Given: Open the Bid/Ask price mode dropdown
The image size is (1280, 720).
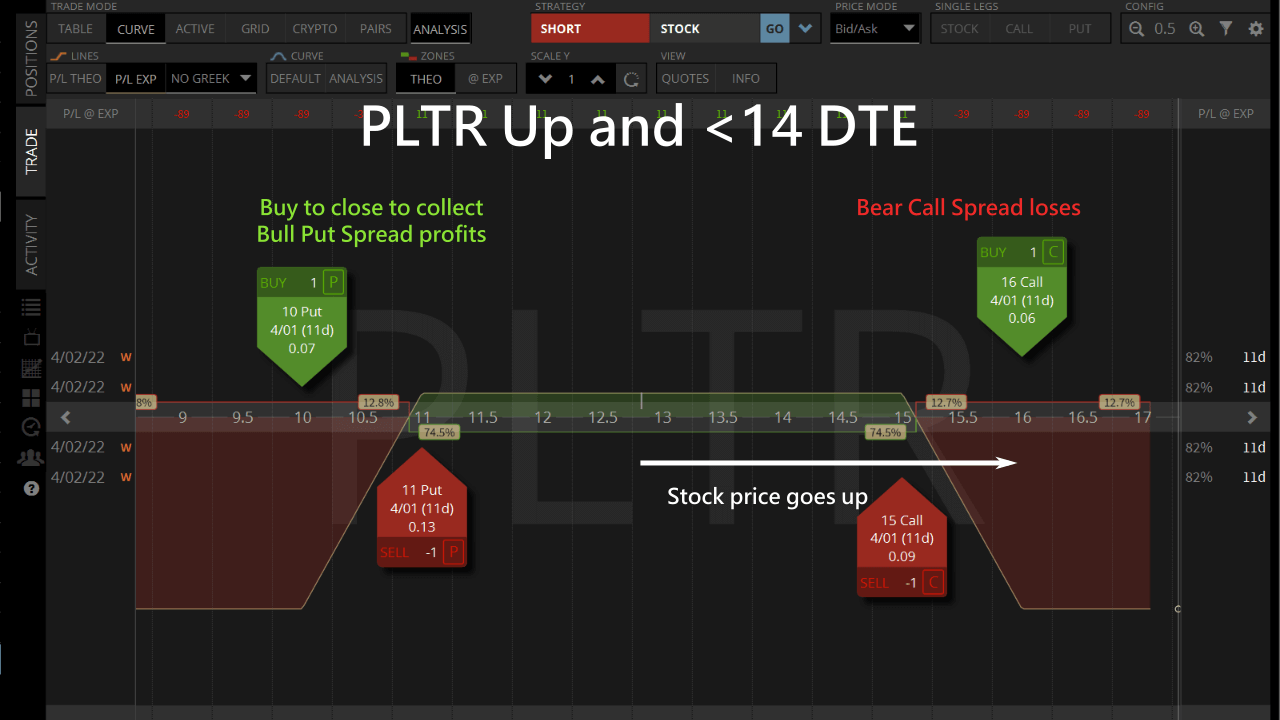Looking at the screenshot, I should coord(874,29).
